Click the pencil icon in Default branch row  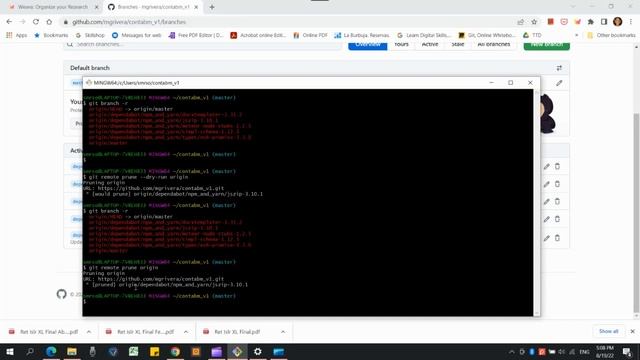(x=559, y=83)
